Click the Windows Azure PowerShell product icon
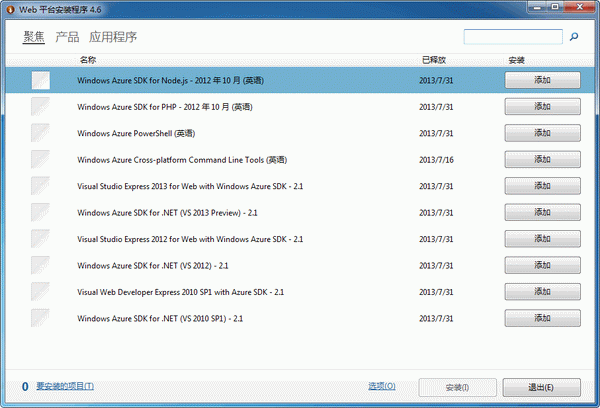Image resolution: width=600 pixels, height=408 pixels. pos(40,133)
